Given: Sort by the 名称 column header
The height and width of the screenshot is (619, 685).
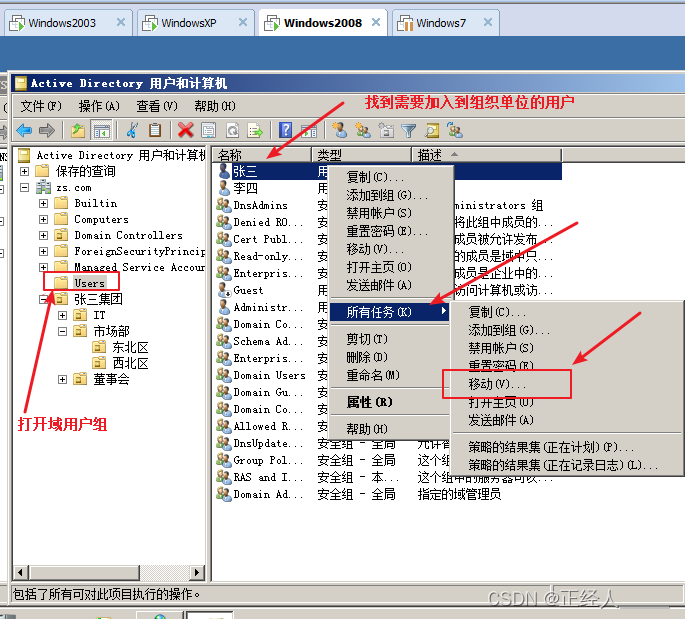Looking at the screenshot, I should coord(262,155).
